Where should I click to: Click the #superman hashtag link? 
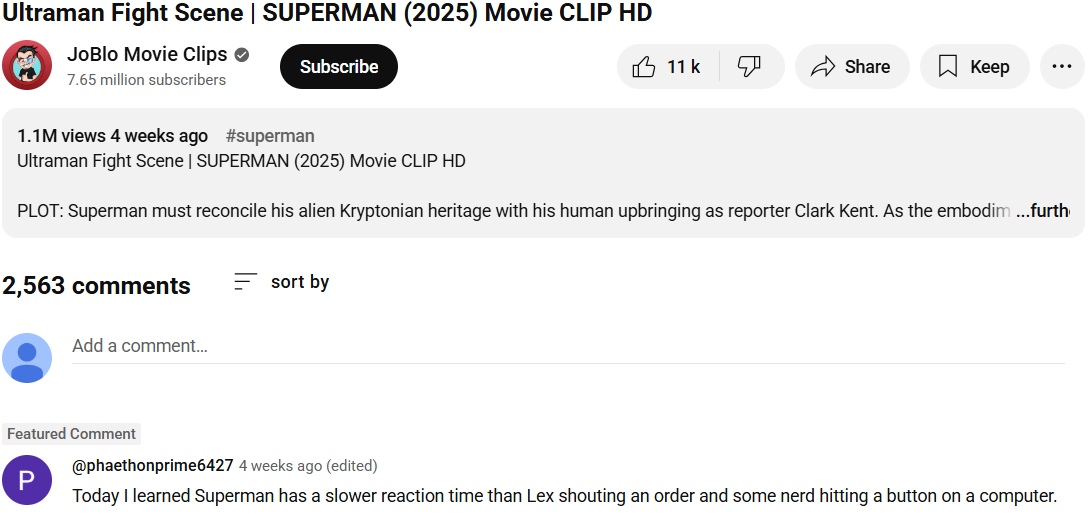[270, 136]
